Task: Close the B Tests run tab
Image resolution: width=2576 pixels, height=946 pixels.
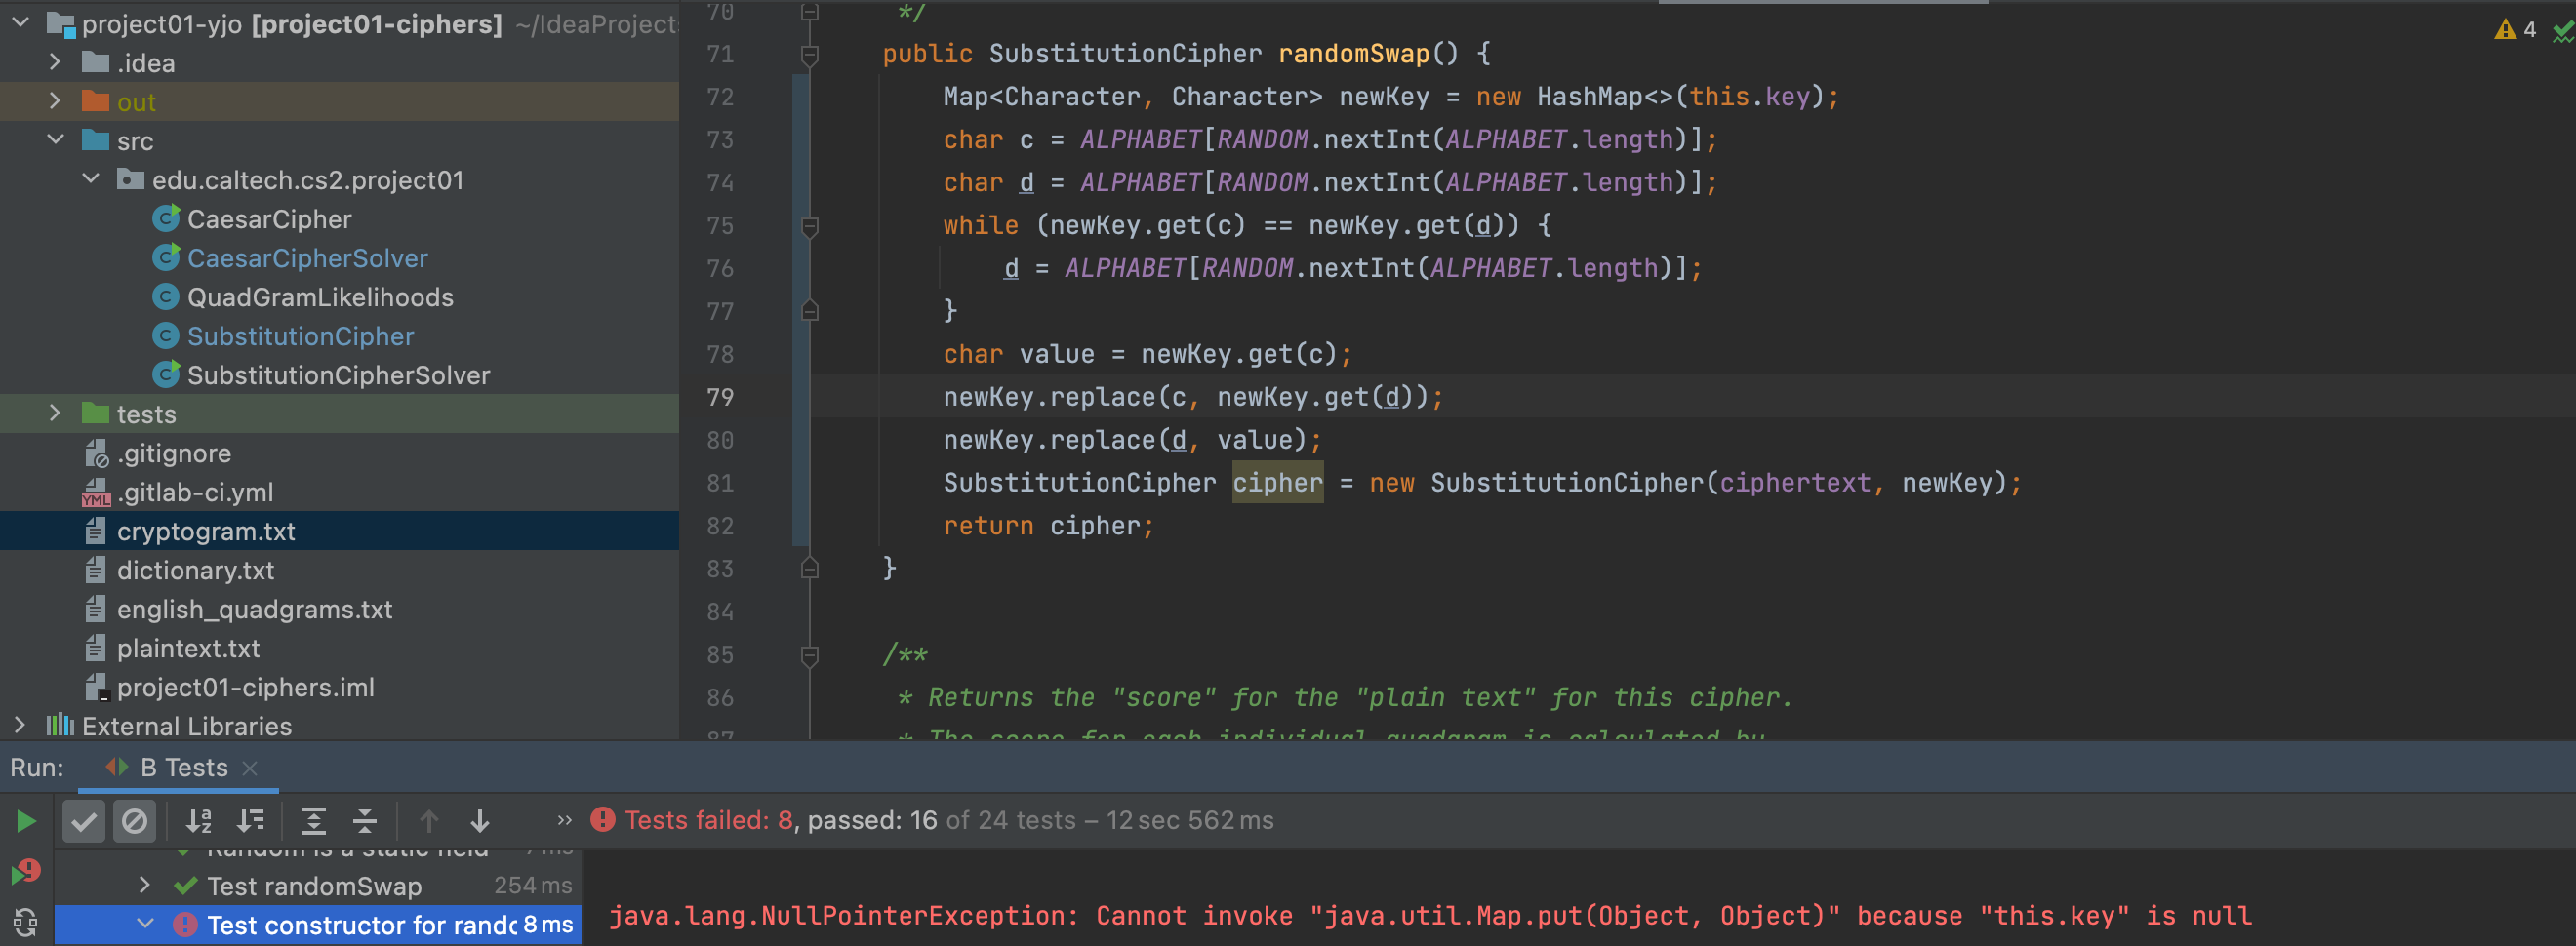Action: pyautogui.click(x=251, y=767)
